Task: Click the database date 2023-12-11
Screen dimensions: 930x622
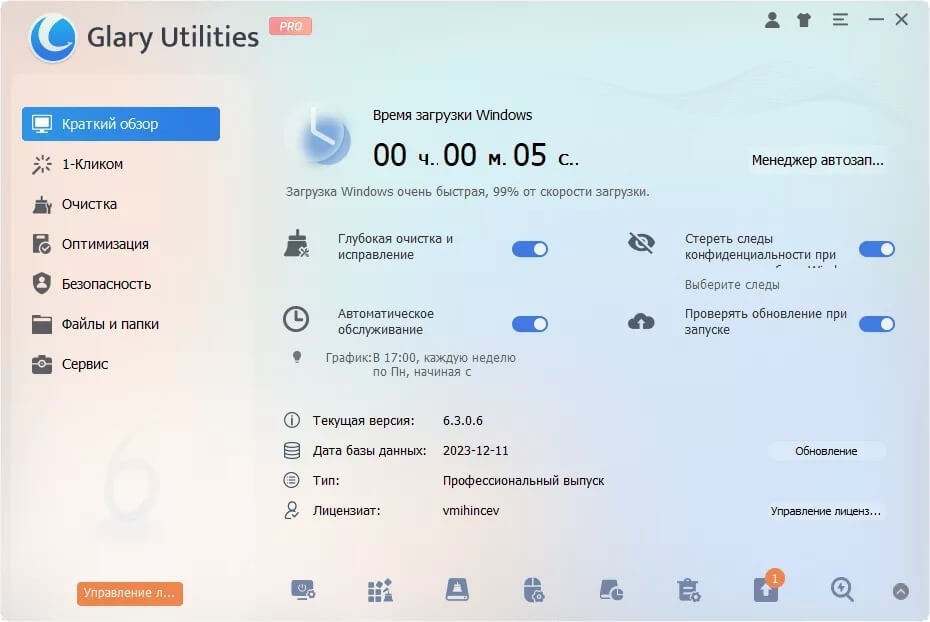Action: (476, 451)
